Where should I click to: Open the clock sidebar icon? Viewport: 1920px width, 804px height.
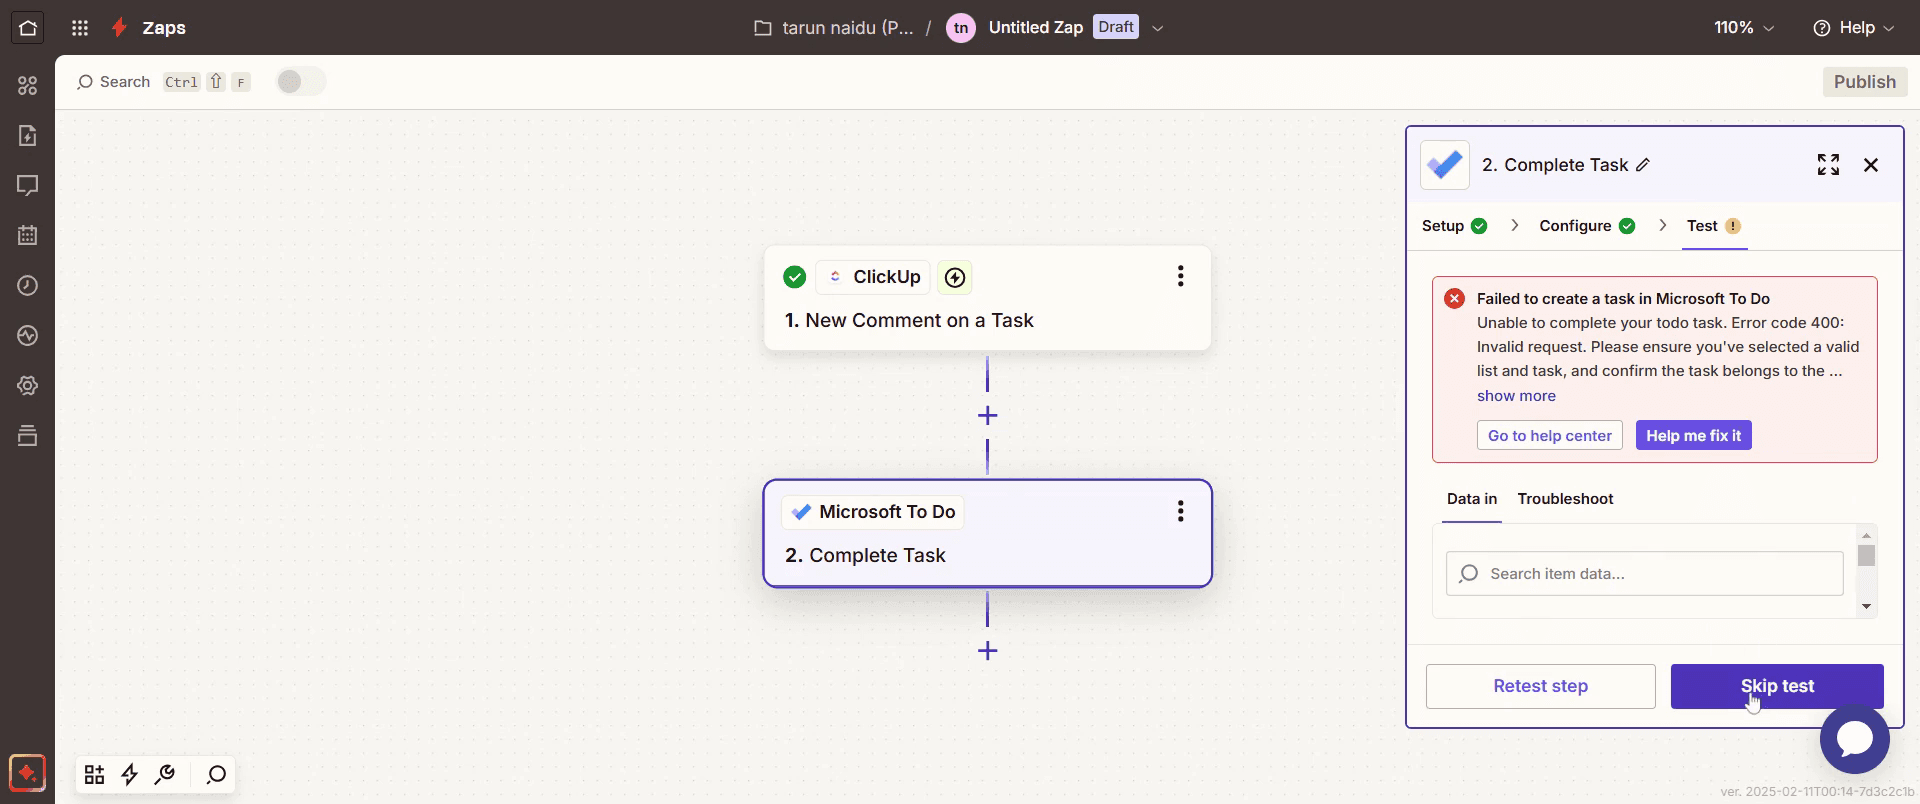pyautogui.click(x=28, y=285)
